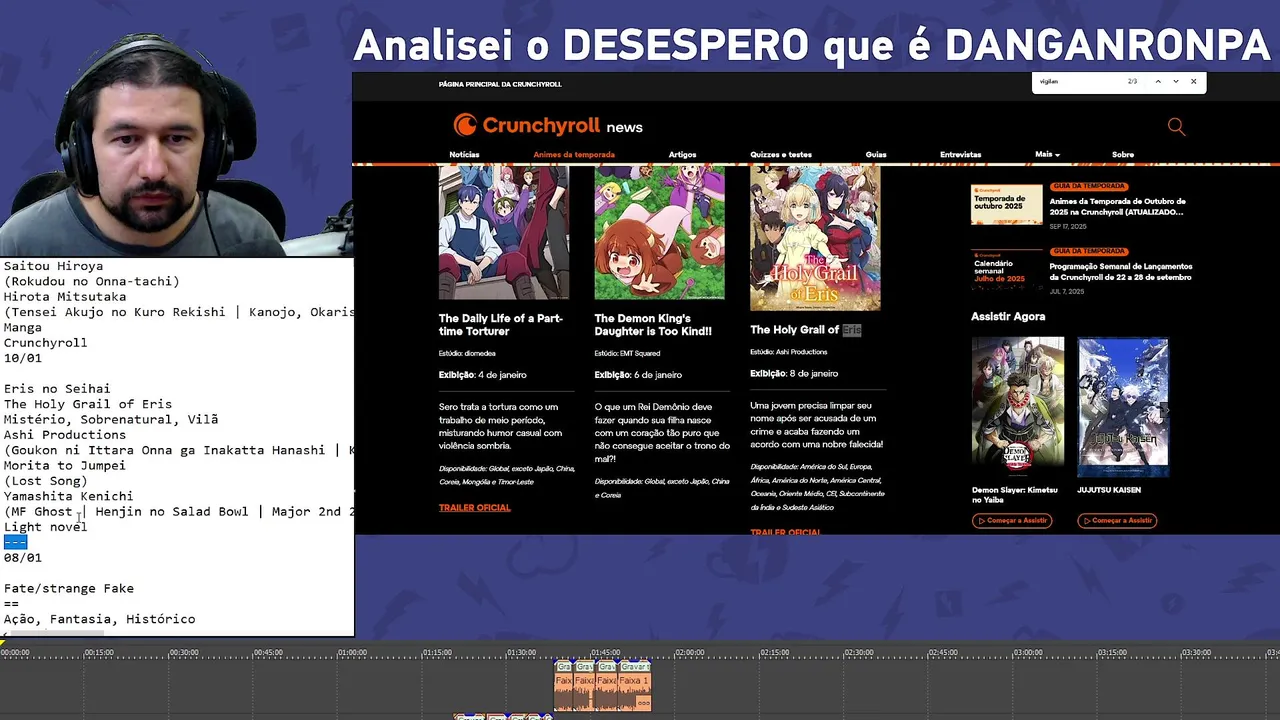Click the Crunchyroll search magnifier icon

coord(1176,126)
